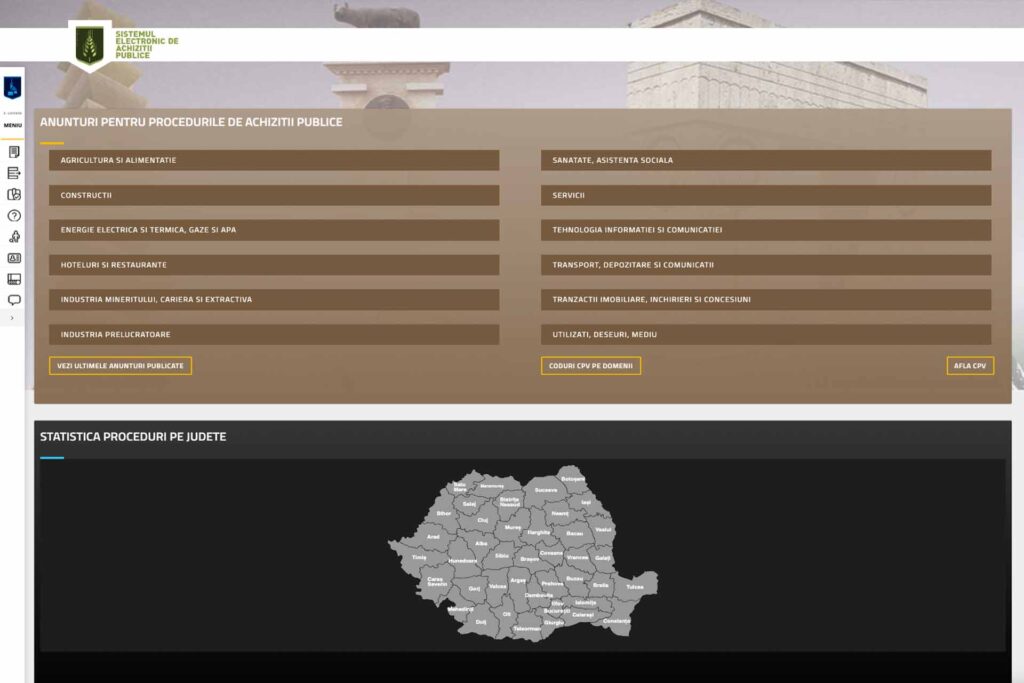Open the MENIU label in the sidebar
The width and height of the screenshot is (1024, 683).
coord(13,125)
